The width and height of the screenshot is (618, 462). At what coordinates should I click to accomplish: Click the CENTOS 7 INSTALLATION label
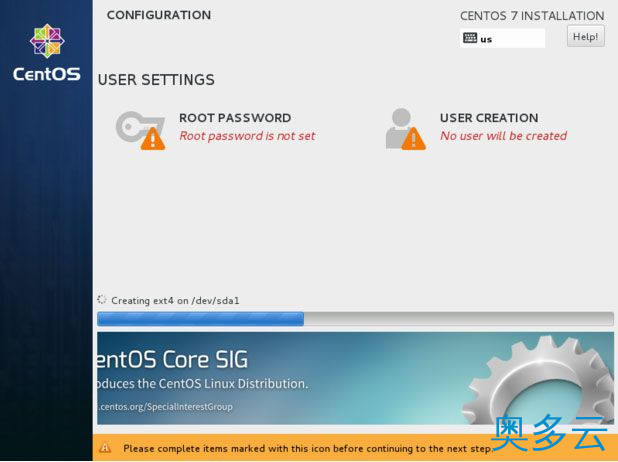click(532, 16)
